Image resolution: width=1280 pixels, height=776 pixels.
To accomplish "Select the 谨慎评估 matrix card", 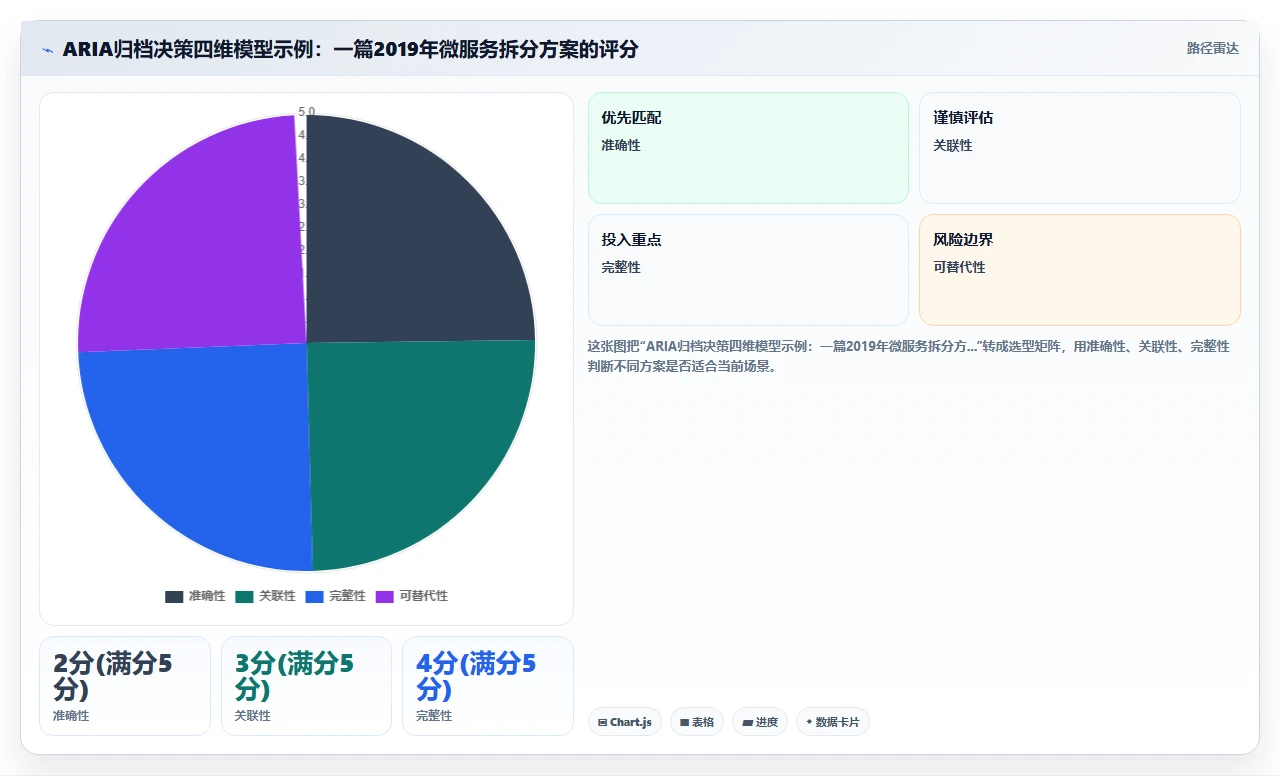I will point(1080,148).
